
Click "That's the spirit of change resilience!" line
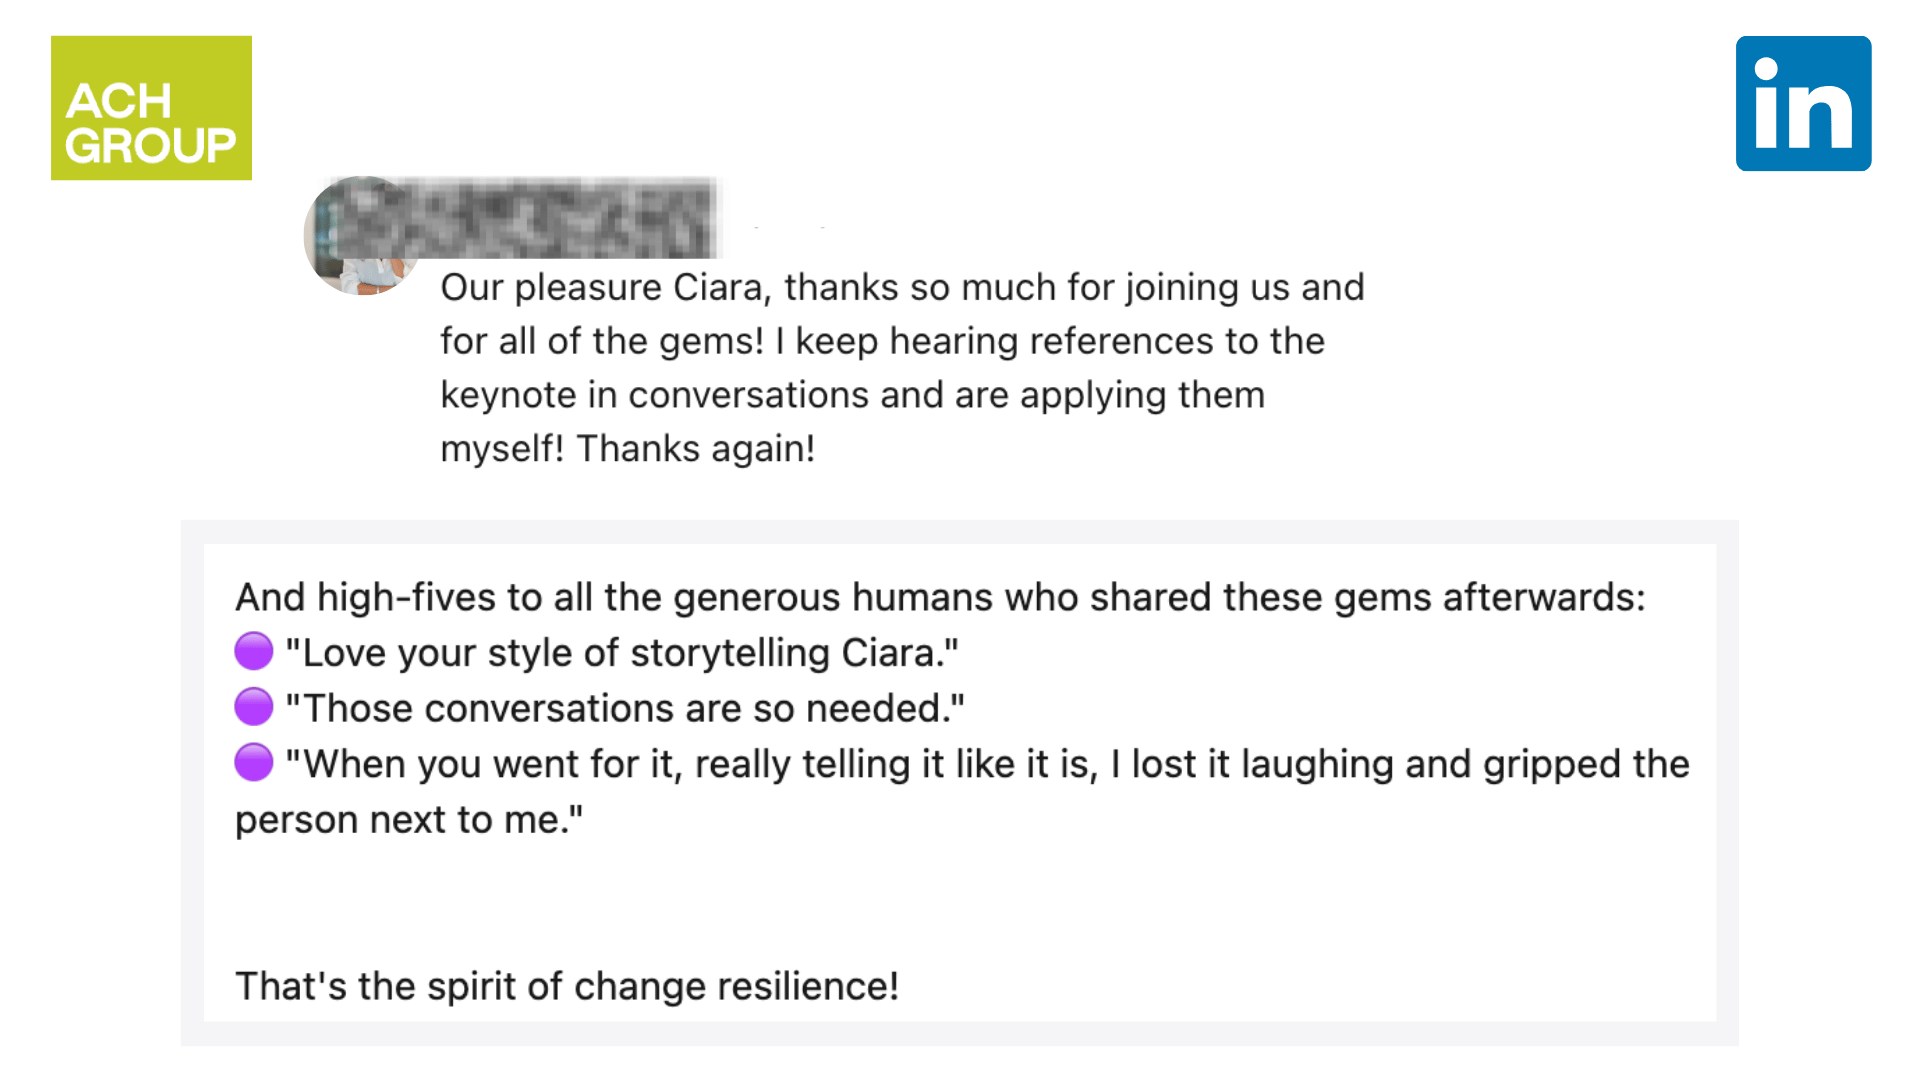click(567, 986)
